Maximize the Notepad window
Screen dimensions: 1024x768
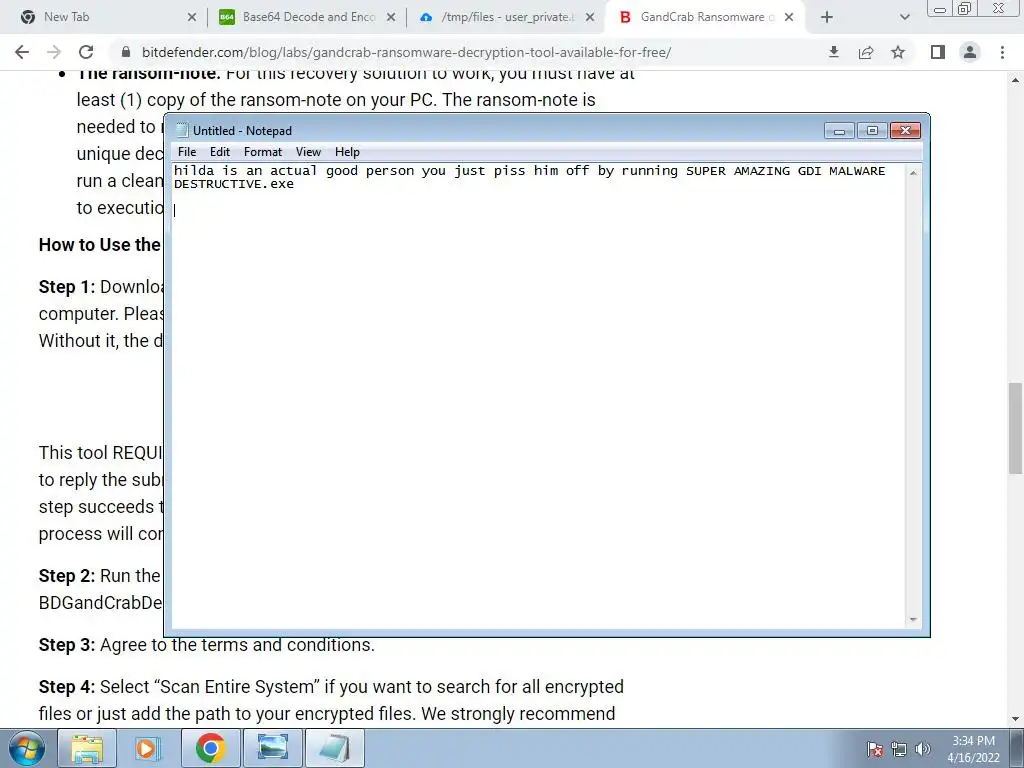872,131
